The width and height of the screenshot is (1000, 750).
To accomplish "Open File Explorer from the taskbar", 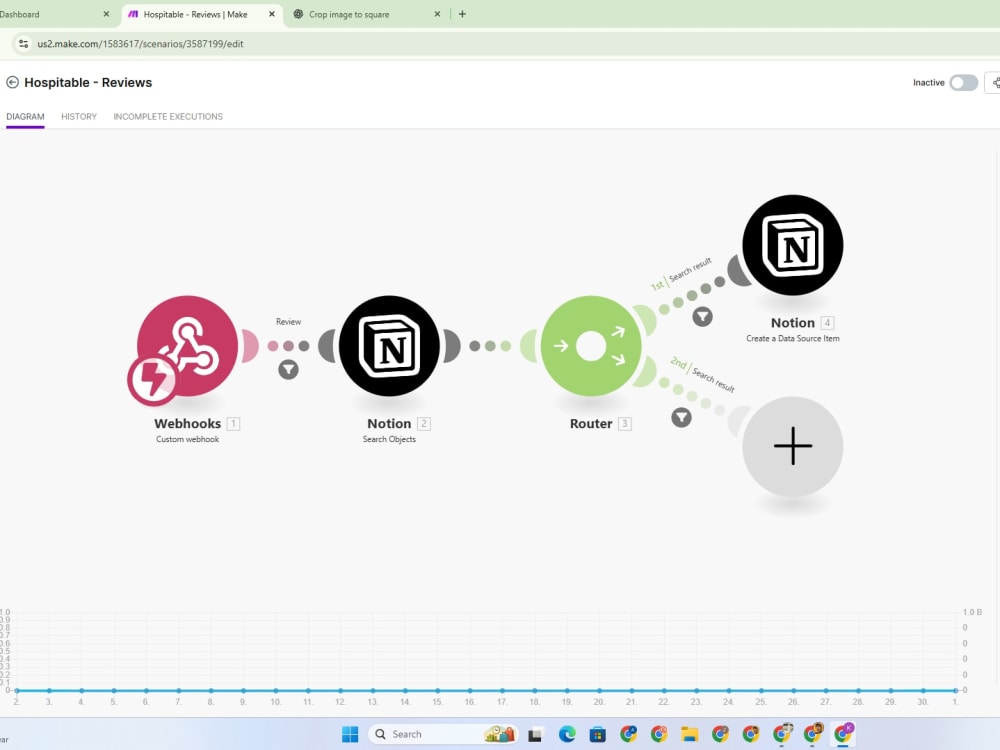I will pos(689,734).
